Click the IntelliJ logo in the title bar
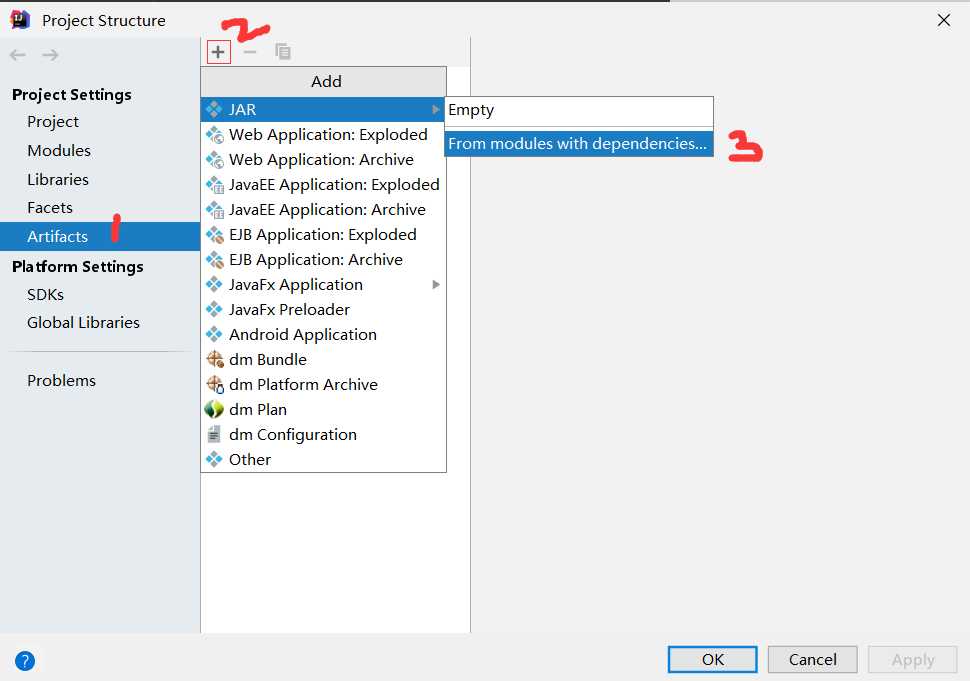The height and width of the screenshot is (681, 970). tap(20, 20)
